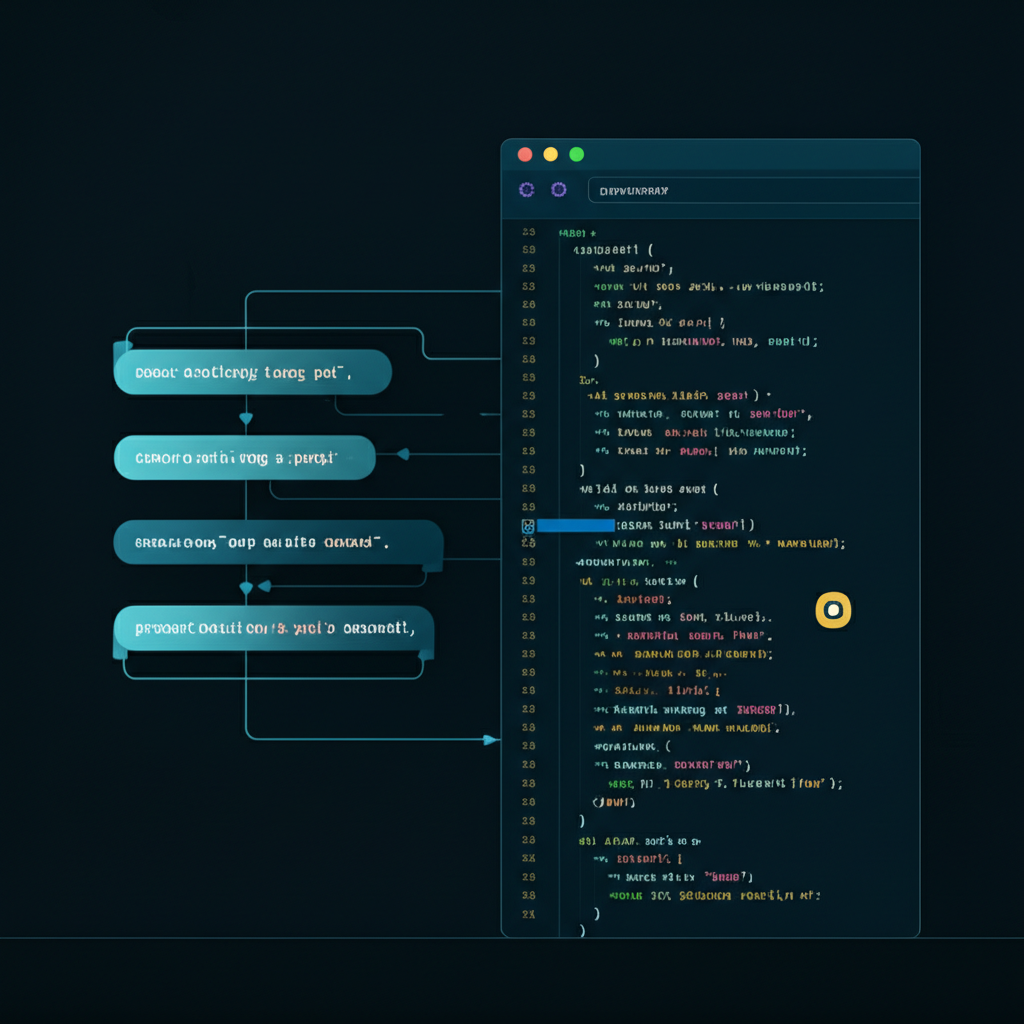Screen dimensions: 1024x1024
Task: Click the down arrowhead above bottom flow node
Action: [x=246, y=588]
